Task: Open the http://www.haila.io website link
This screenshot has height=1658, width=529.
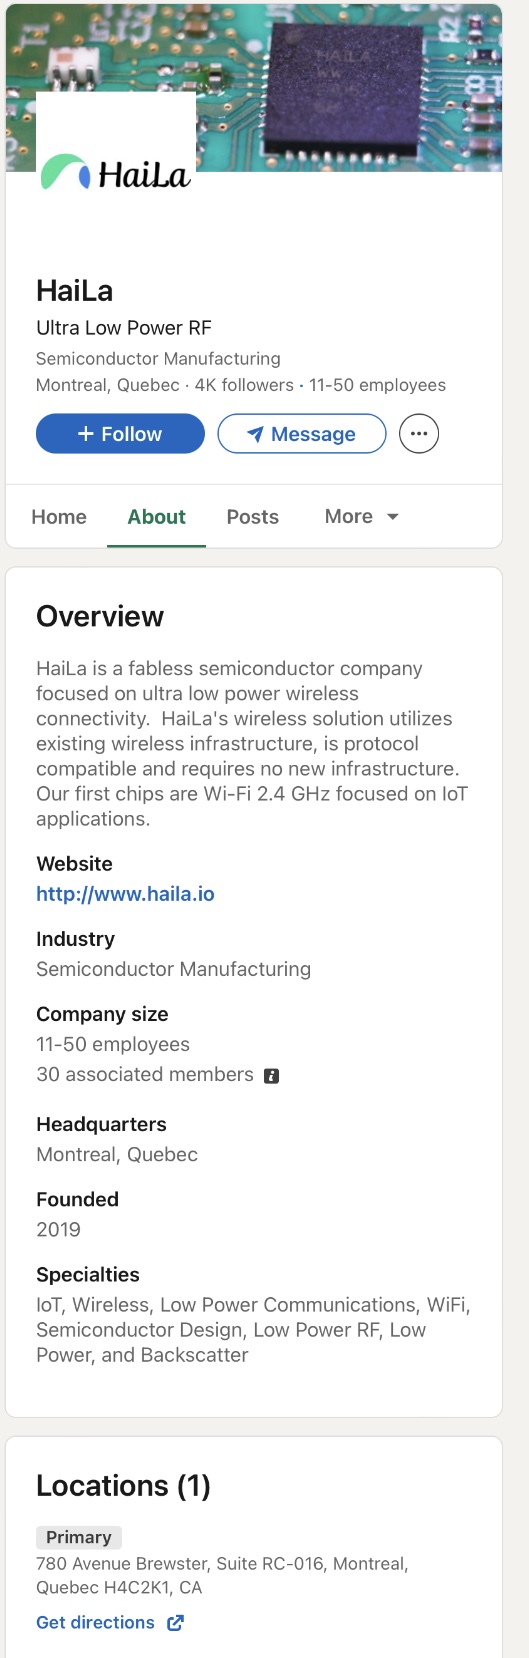Action: coord(126,894)
